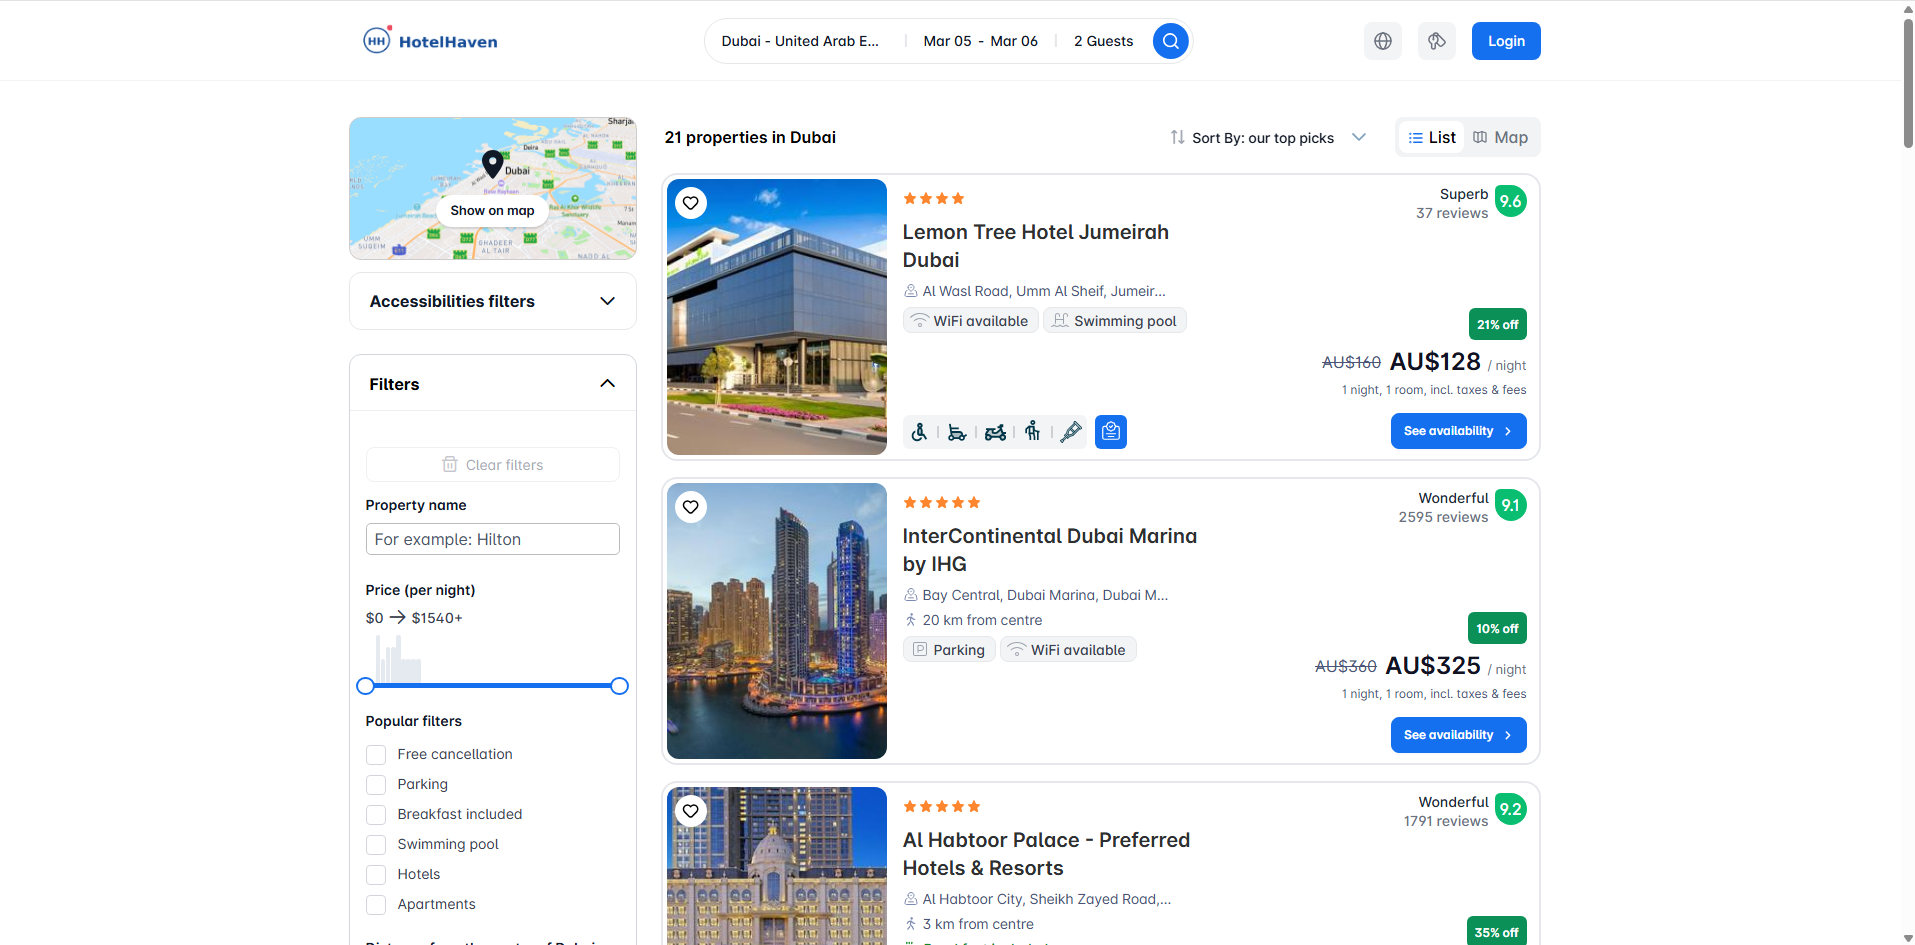The height and width of the screenshot is (945, 1915).
Task: Select the List view tab
Action: (x=1432, y=137)
